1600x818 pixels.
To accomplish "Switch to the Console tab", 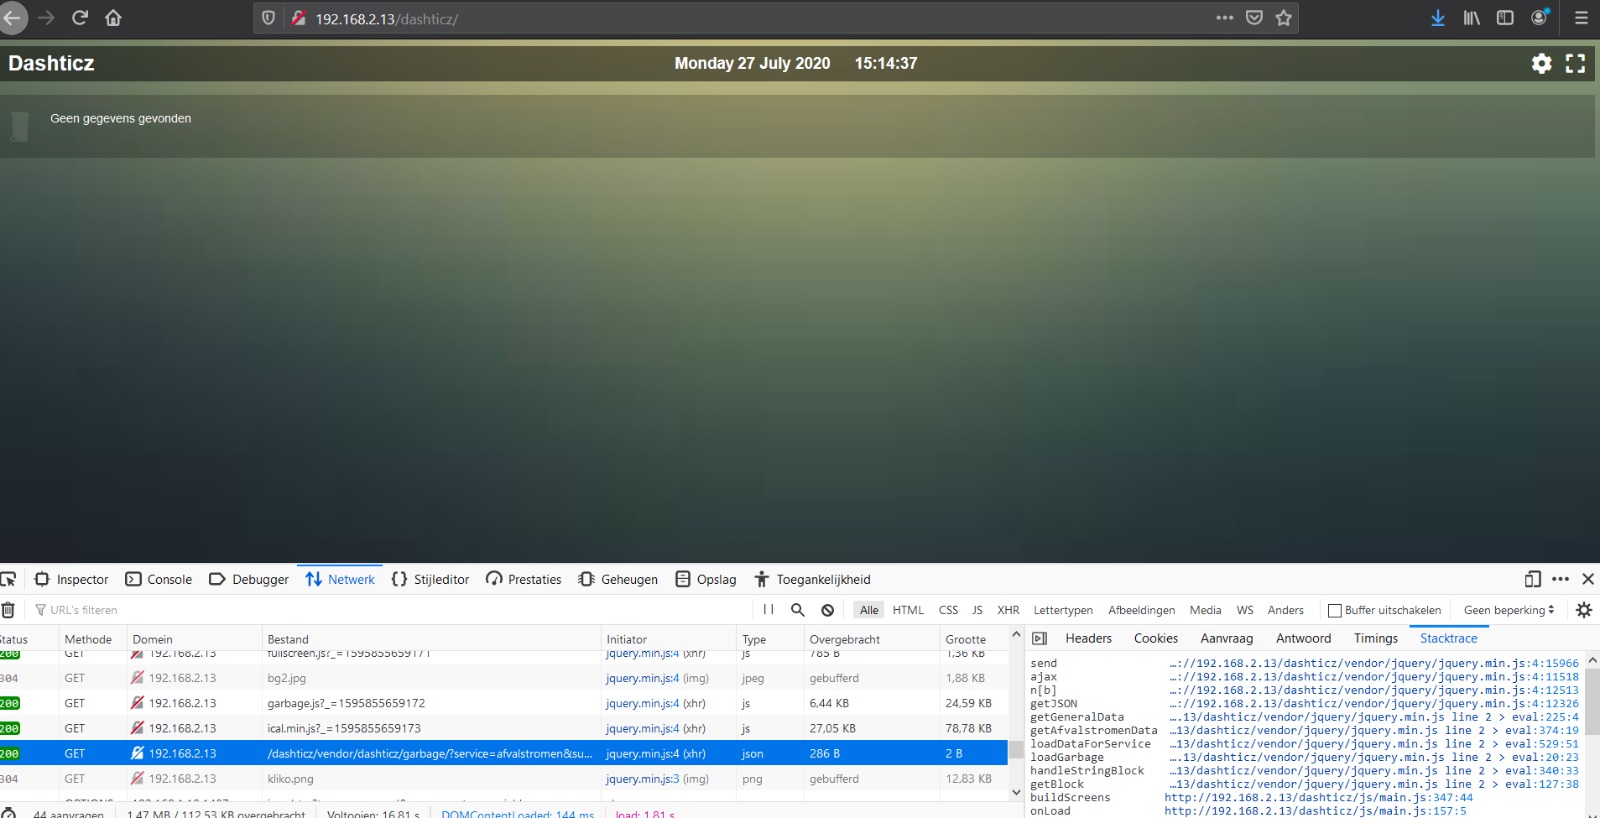I will 158,579.
